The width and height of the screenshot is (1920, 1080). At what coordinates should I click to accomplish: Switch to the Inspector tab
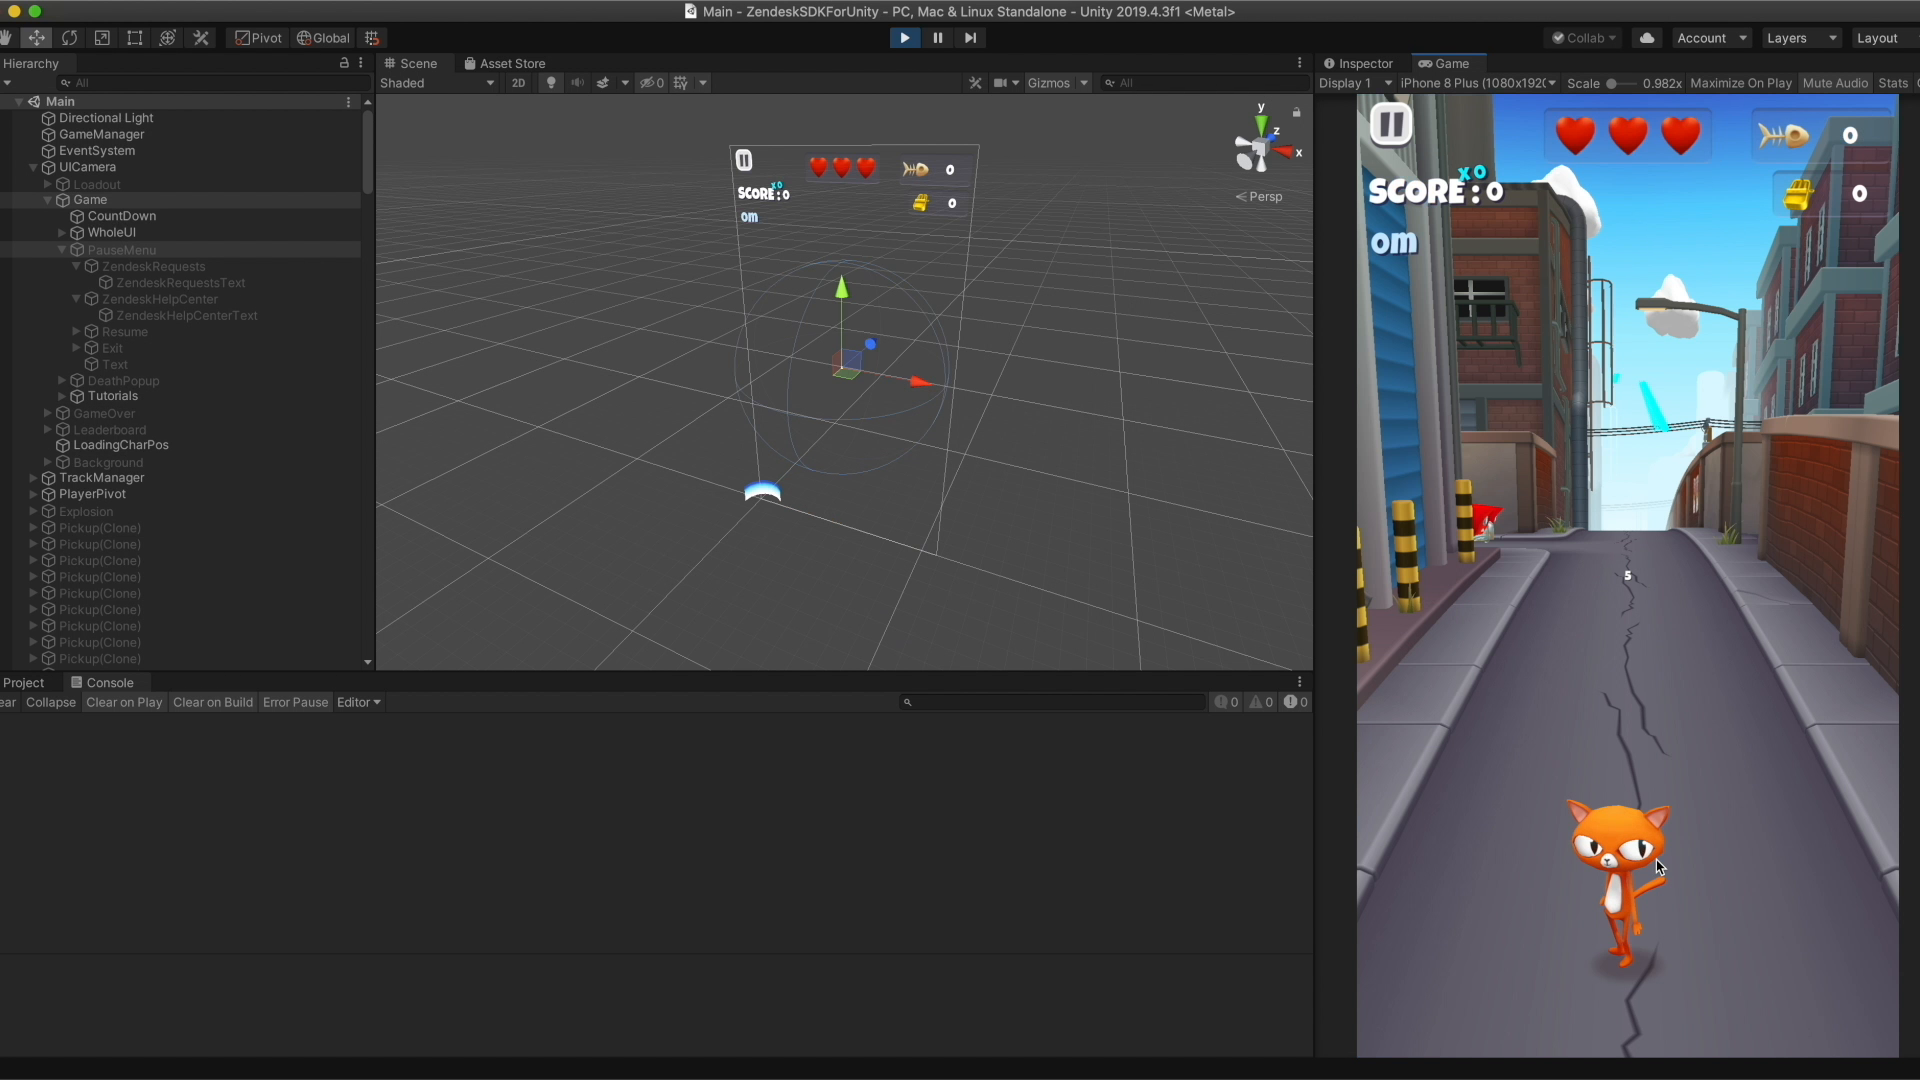click(1358, 63)
